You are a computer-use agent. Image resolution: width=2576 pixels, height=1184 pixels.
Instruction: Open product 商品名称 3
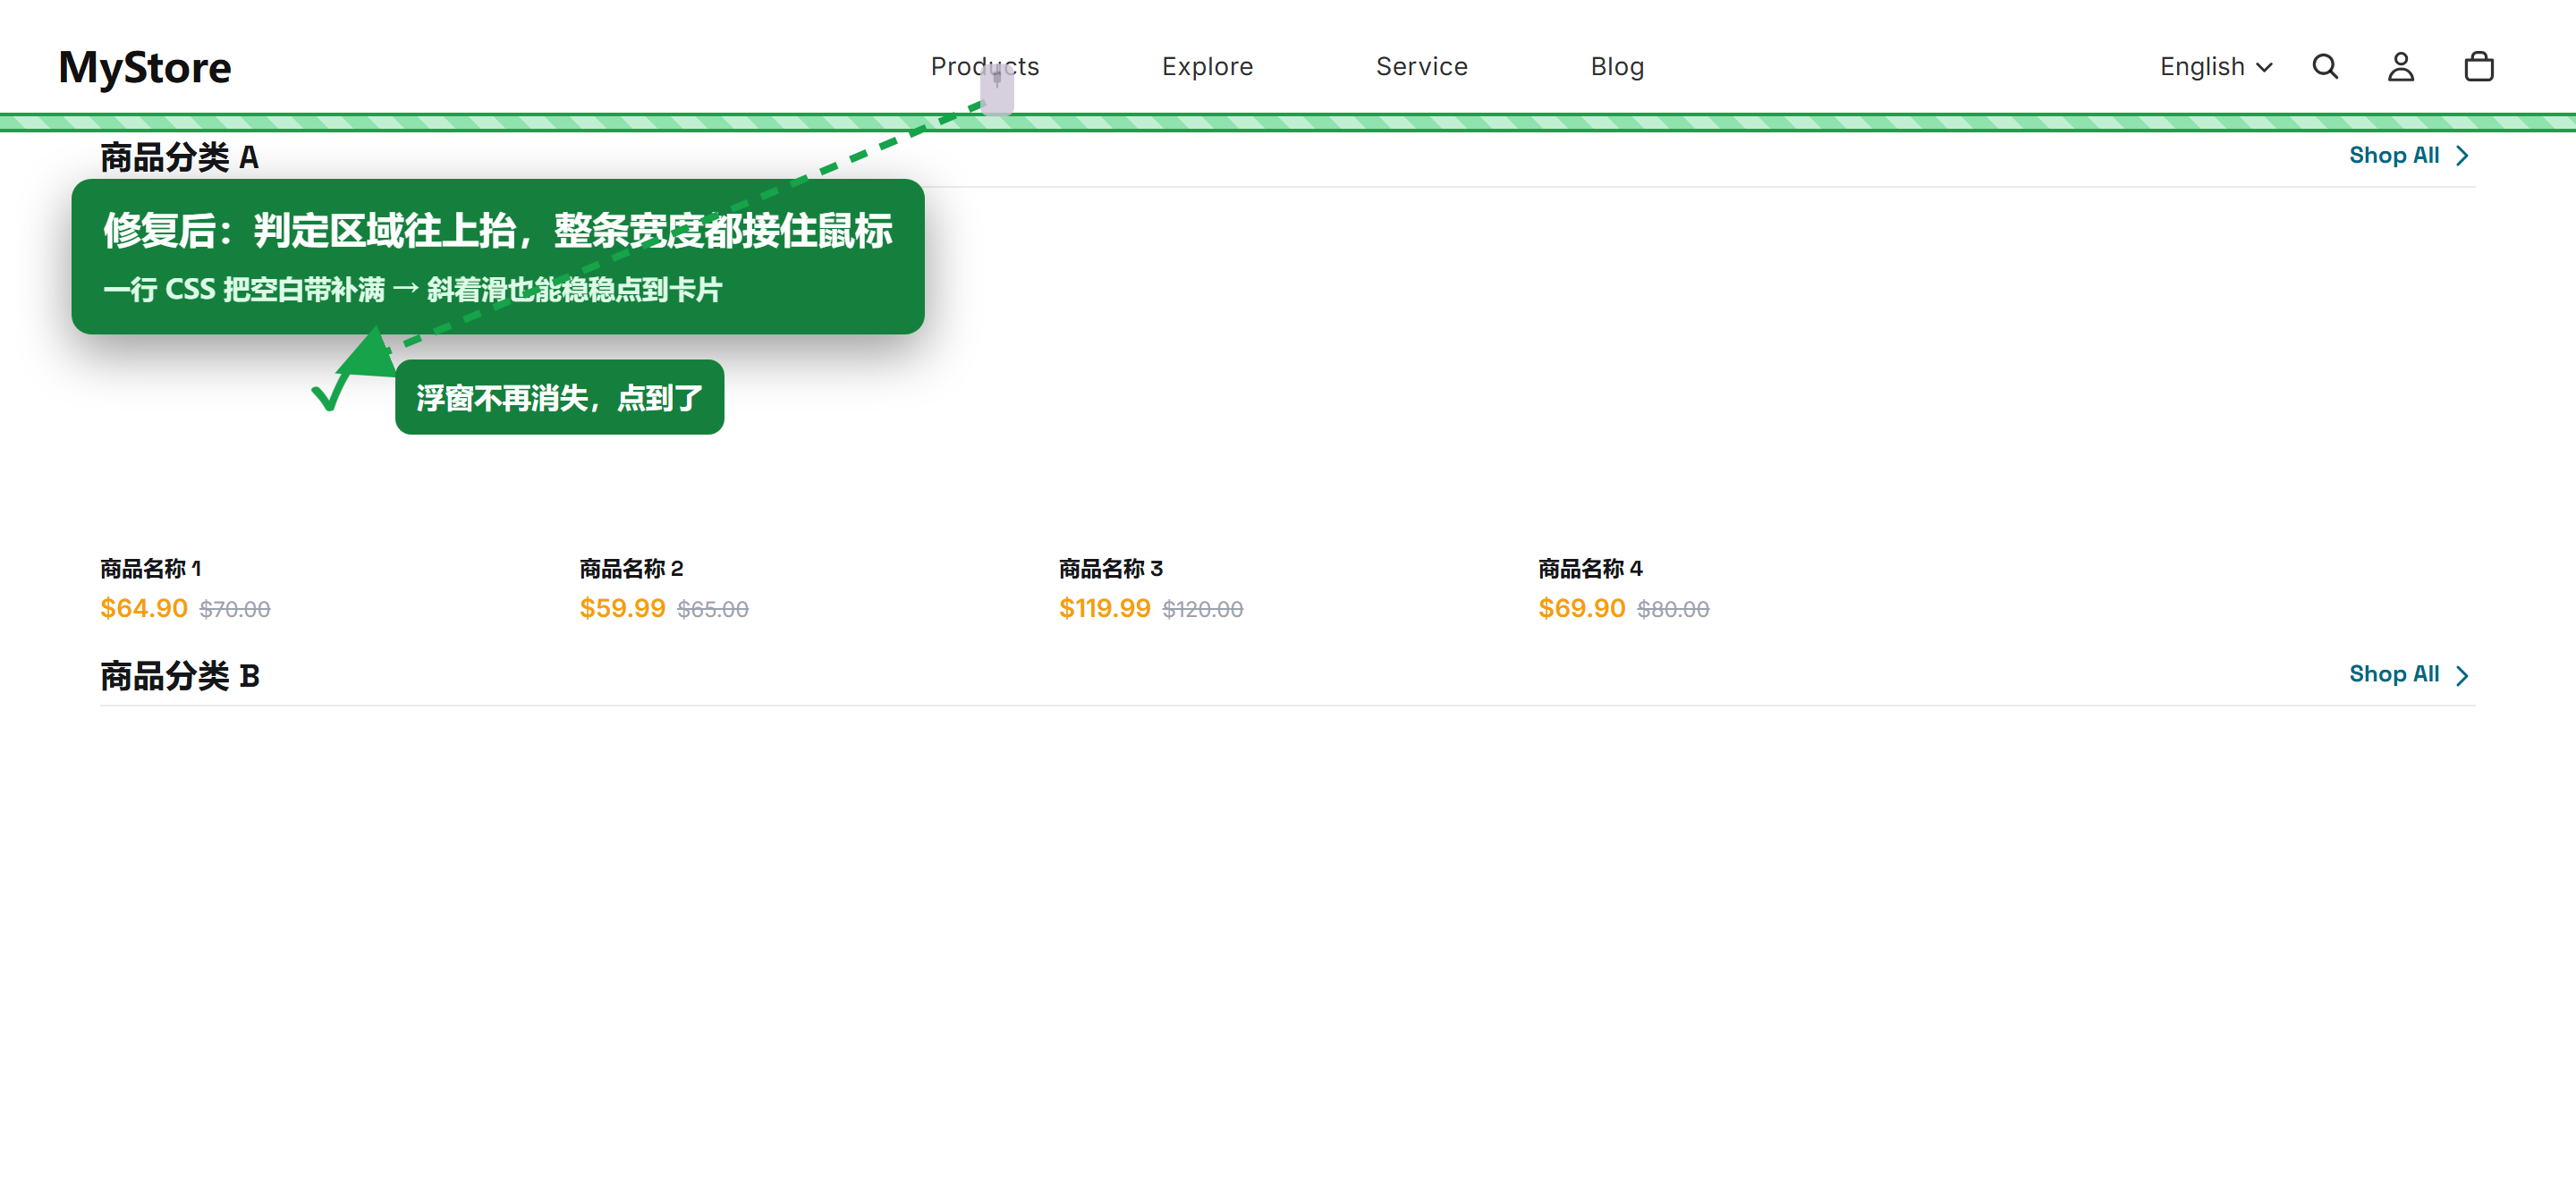point(1110,568)
